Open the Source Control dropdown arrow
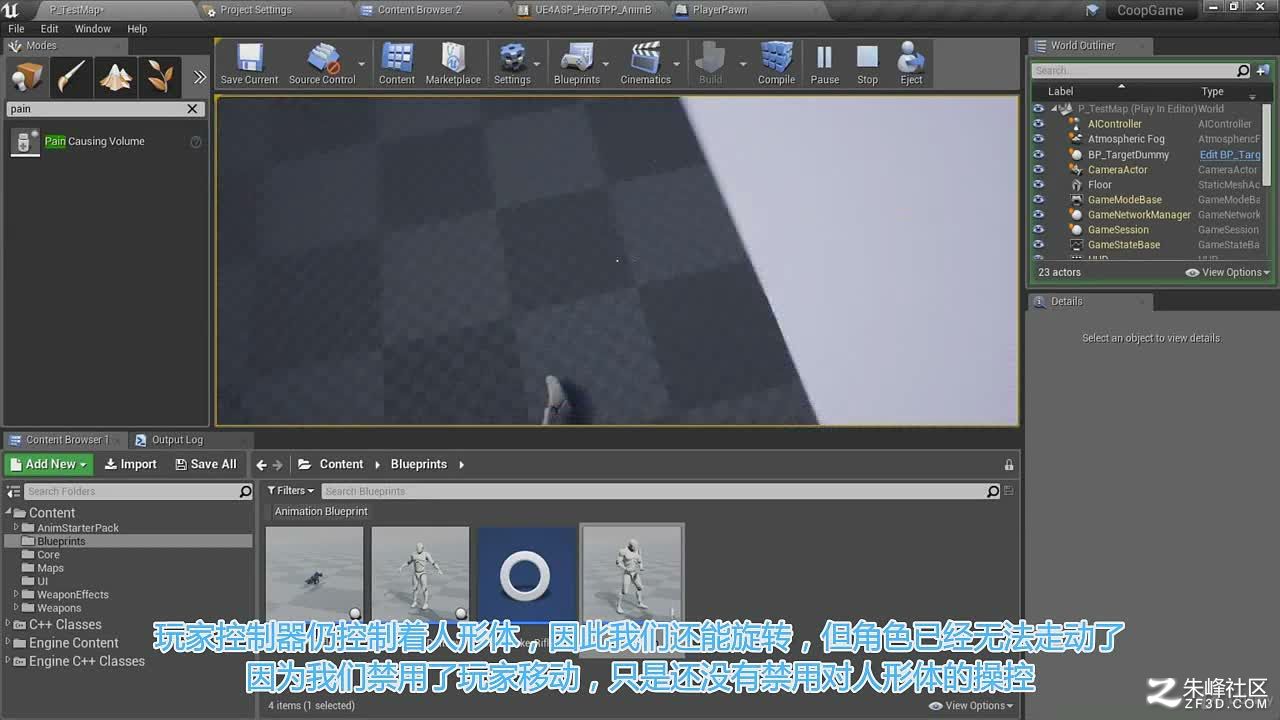Viewport: 1280px width, 720px height. click(362, 64)
